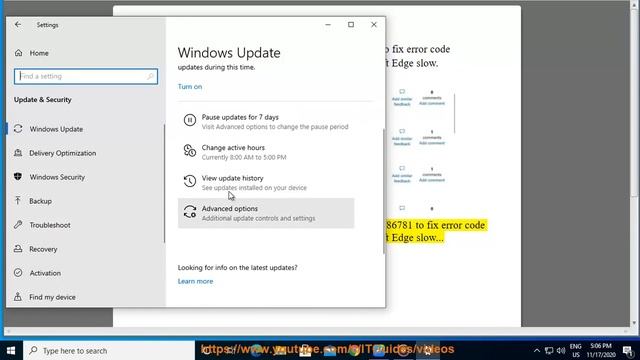Open the volume control tray icon
Screen dimensions: 640x360
pyautogui.click(x=561, y=351)
